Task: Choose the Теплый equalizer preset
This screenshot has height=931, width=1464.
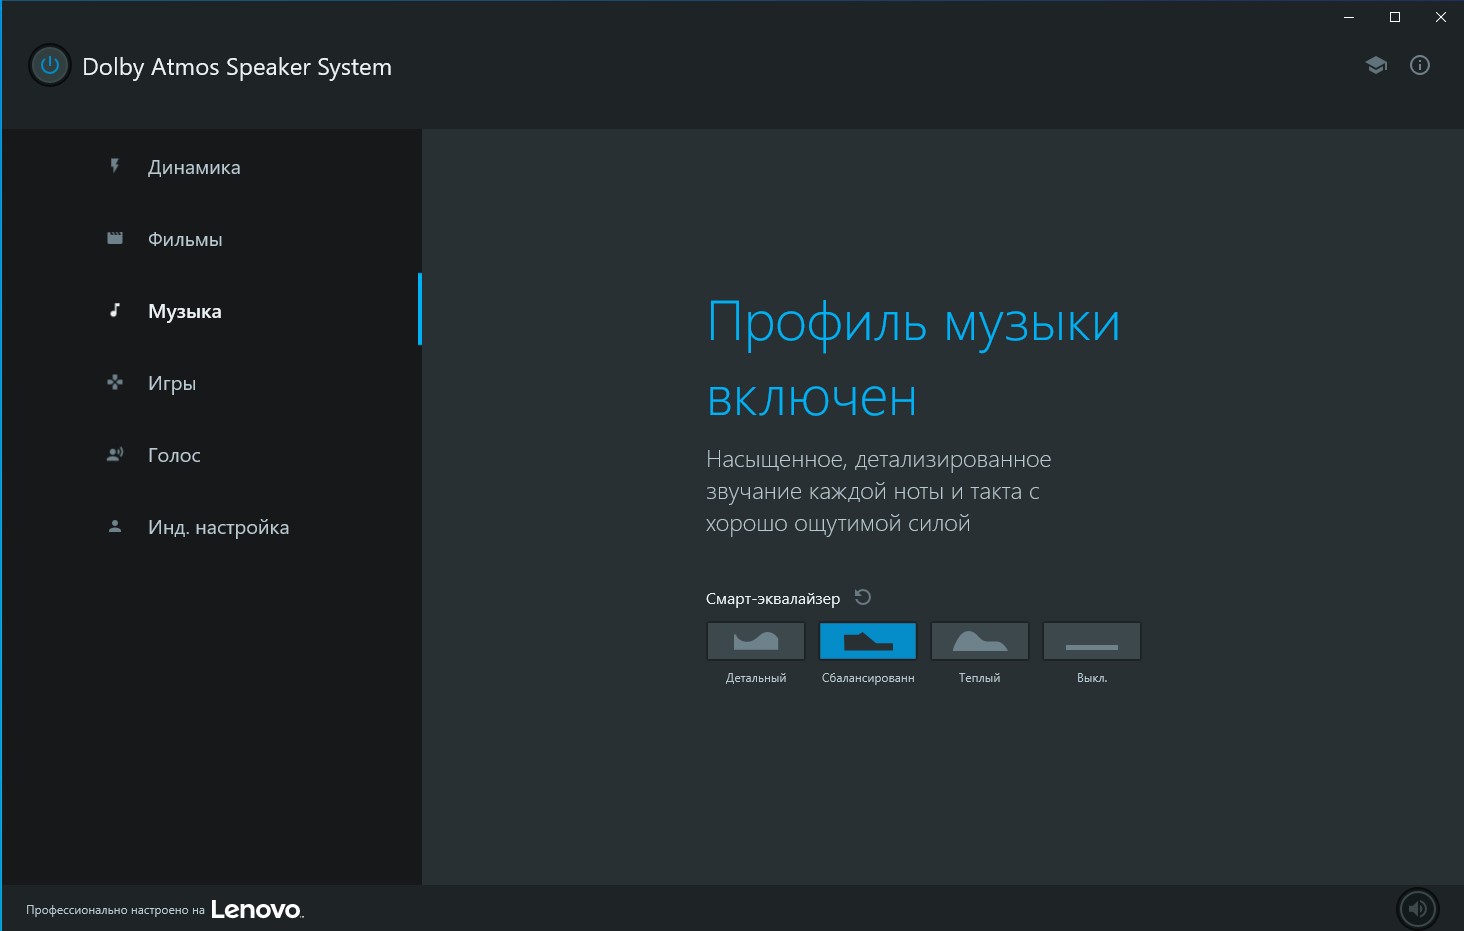Action: pos(980,641)
